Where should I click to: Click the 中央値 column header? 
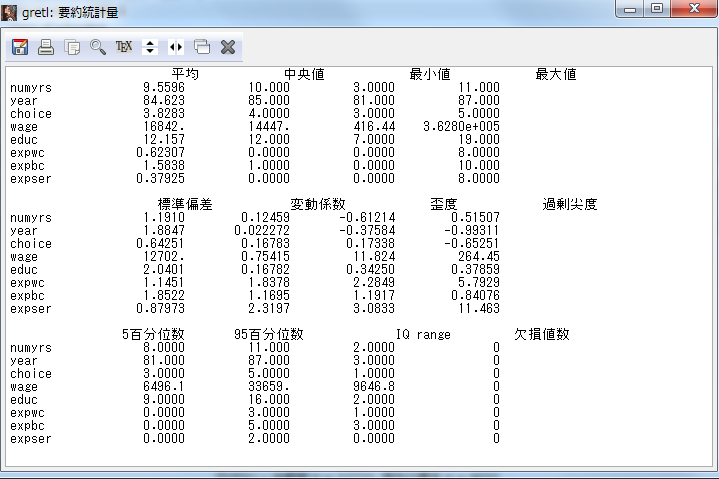(x=304, y=74)
